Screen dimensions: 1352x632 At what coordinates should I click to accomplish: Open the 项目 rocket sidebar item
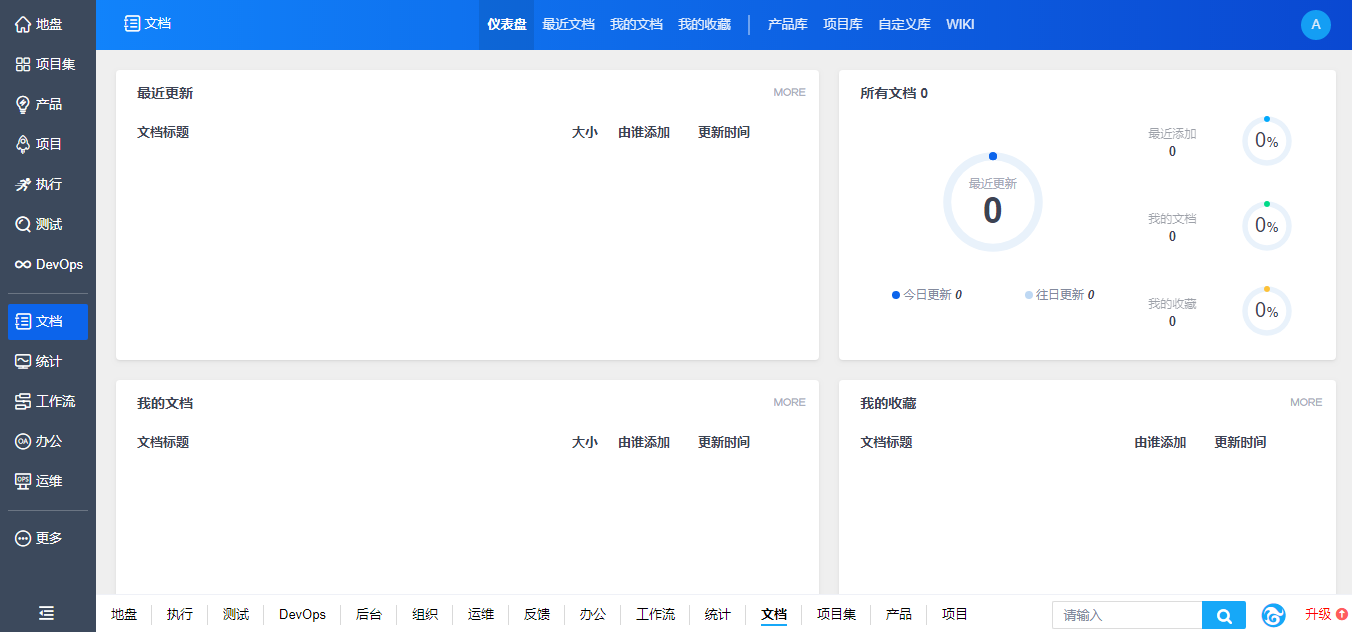coord(47,144)
